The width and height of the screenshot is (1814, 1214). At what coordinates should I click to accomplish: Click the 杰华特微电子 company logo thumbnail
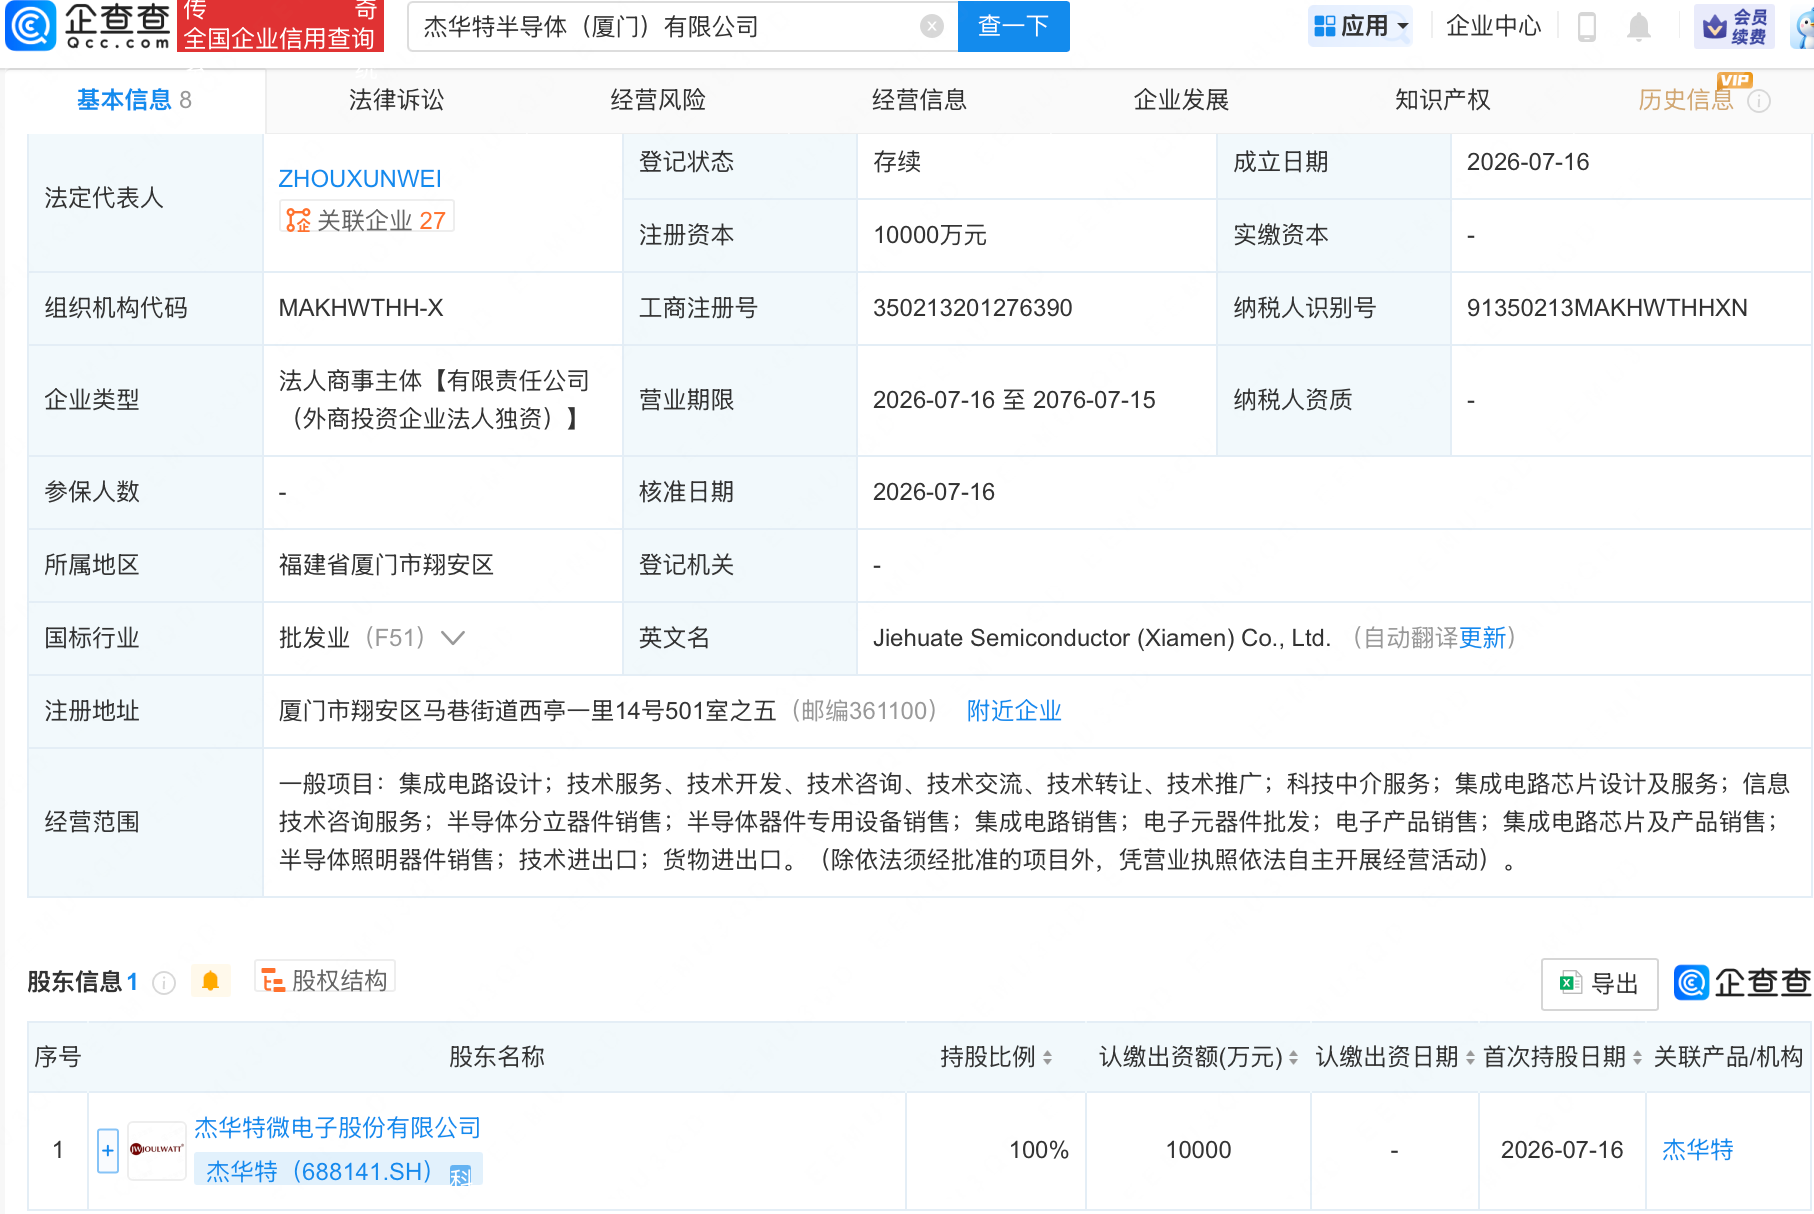pyautogui.click(x=157, y=1150)
